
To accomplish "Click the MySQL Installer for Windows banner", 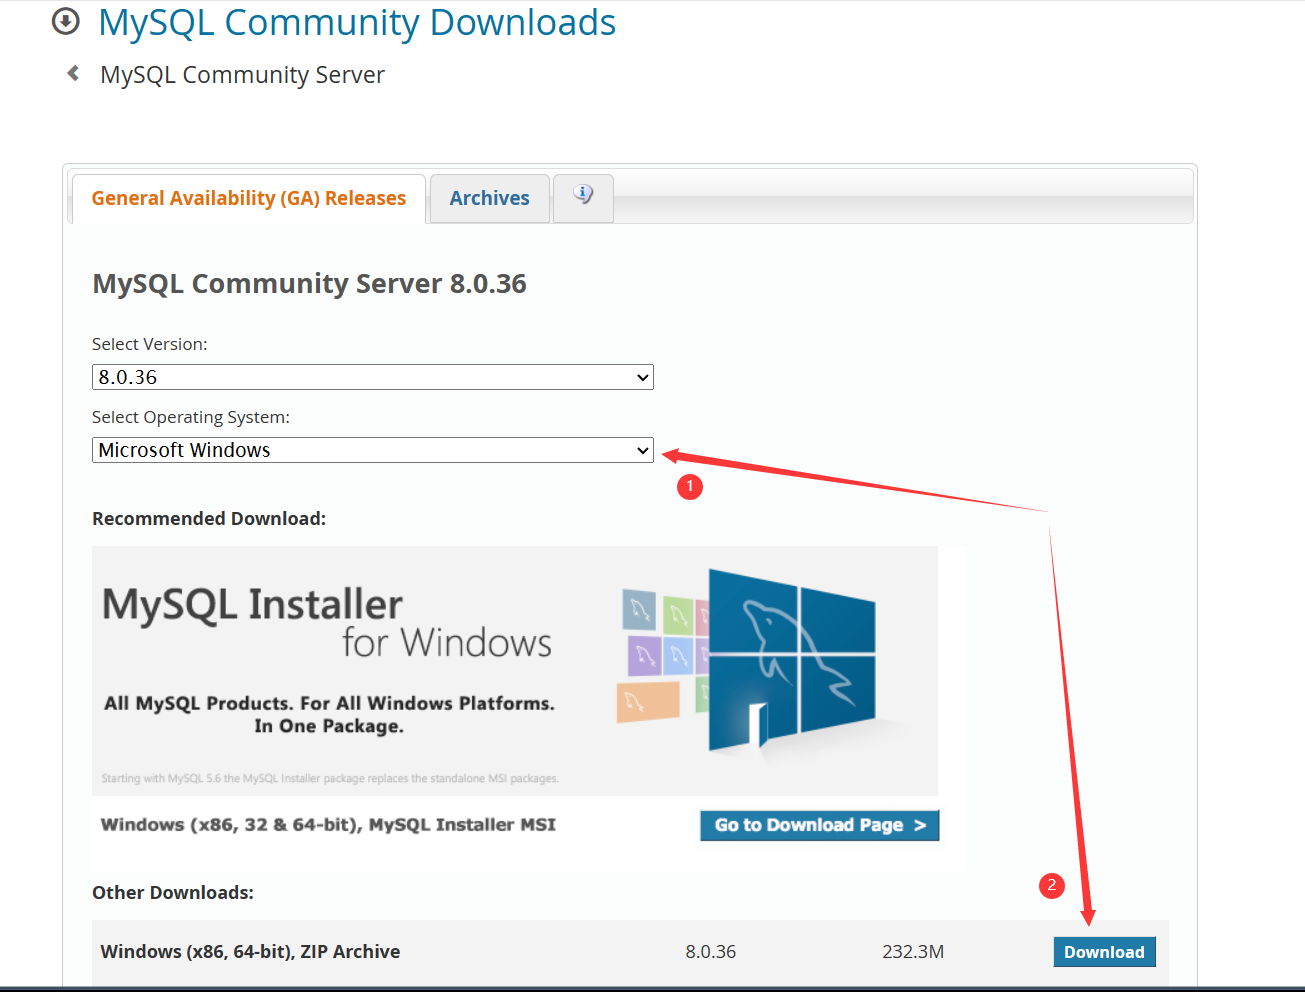I will pyautogui.click(x=515, y=670).
